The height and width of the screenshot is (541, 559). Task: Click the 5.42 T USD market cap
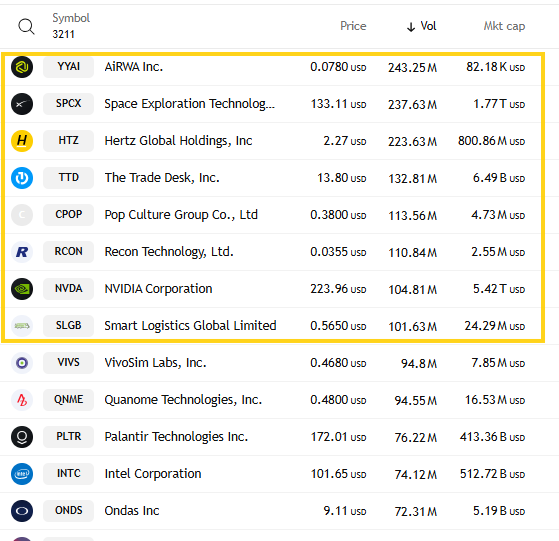tap(499, 289)
